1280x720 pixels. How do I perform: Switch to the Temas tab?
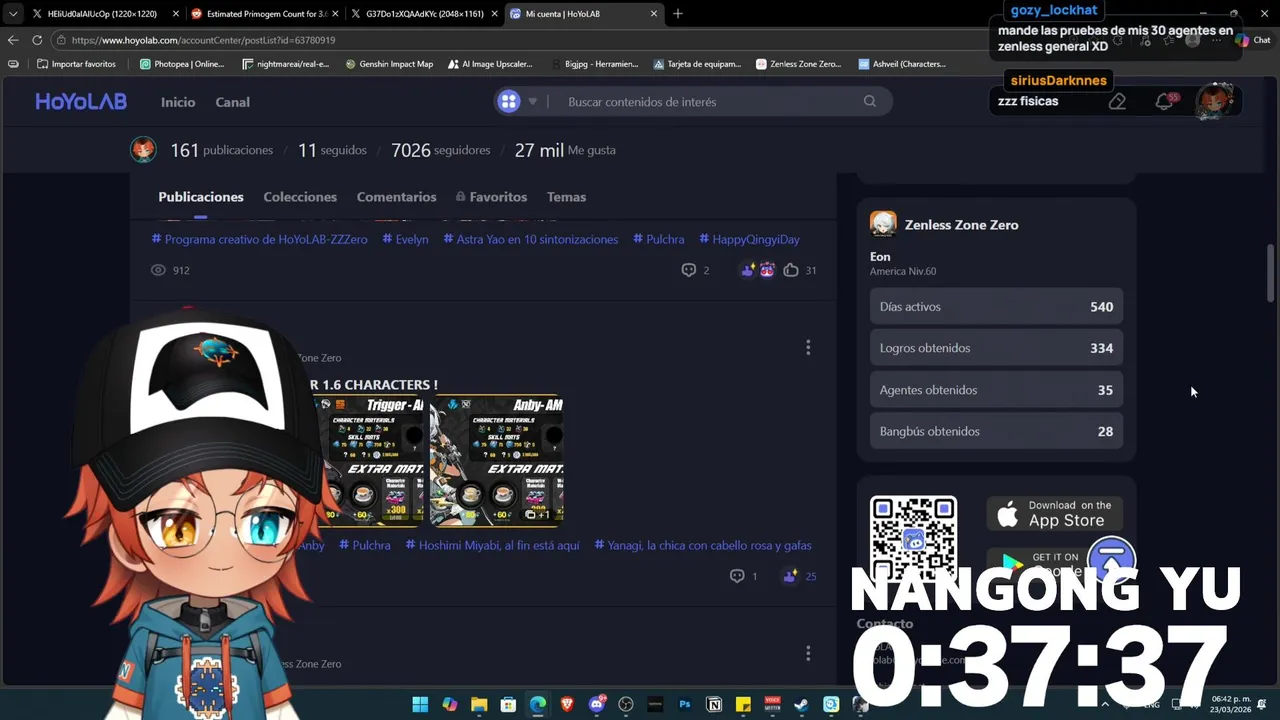(566, 197)
